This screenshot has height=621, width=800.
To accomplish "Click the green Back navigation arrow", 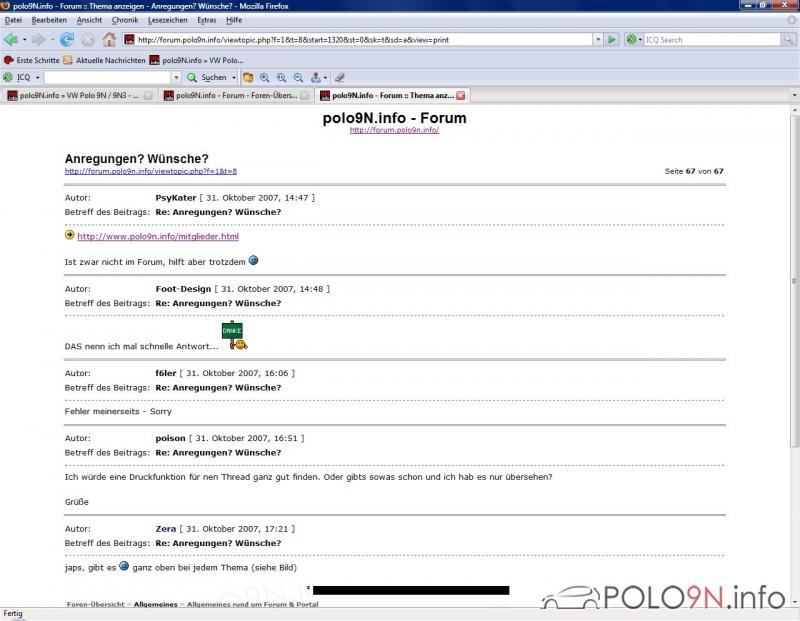I will point(11,40).
